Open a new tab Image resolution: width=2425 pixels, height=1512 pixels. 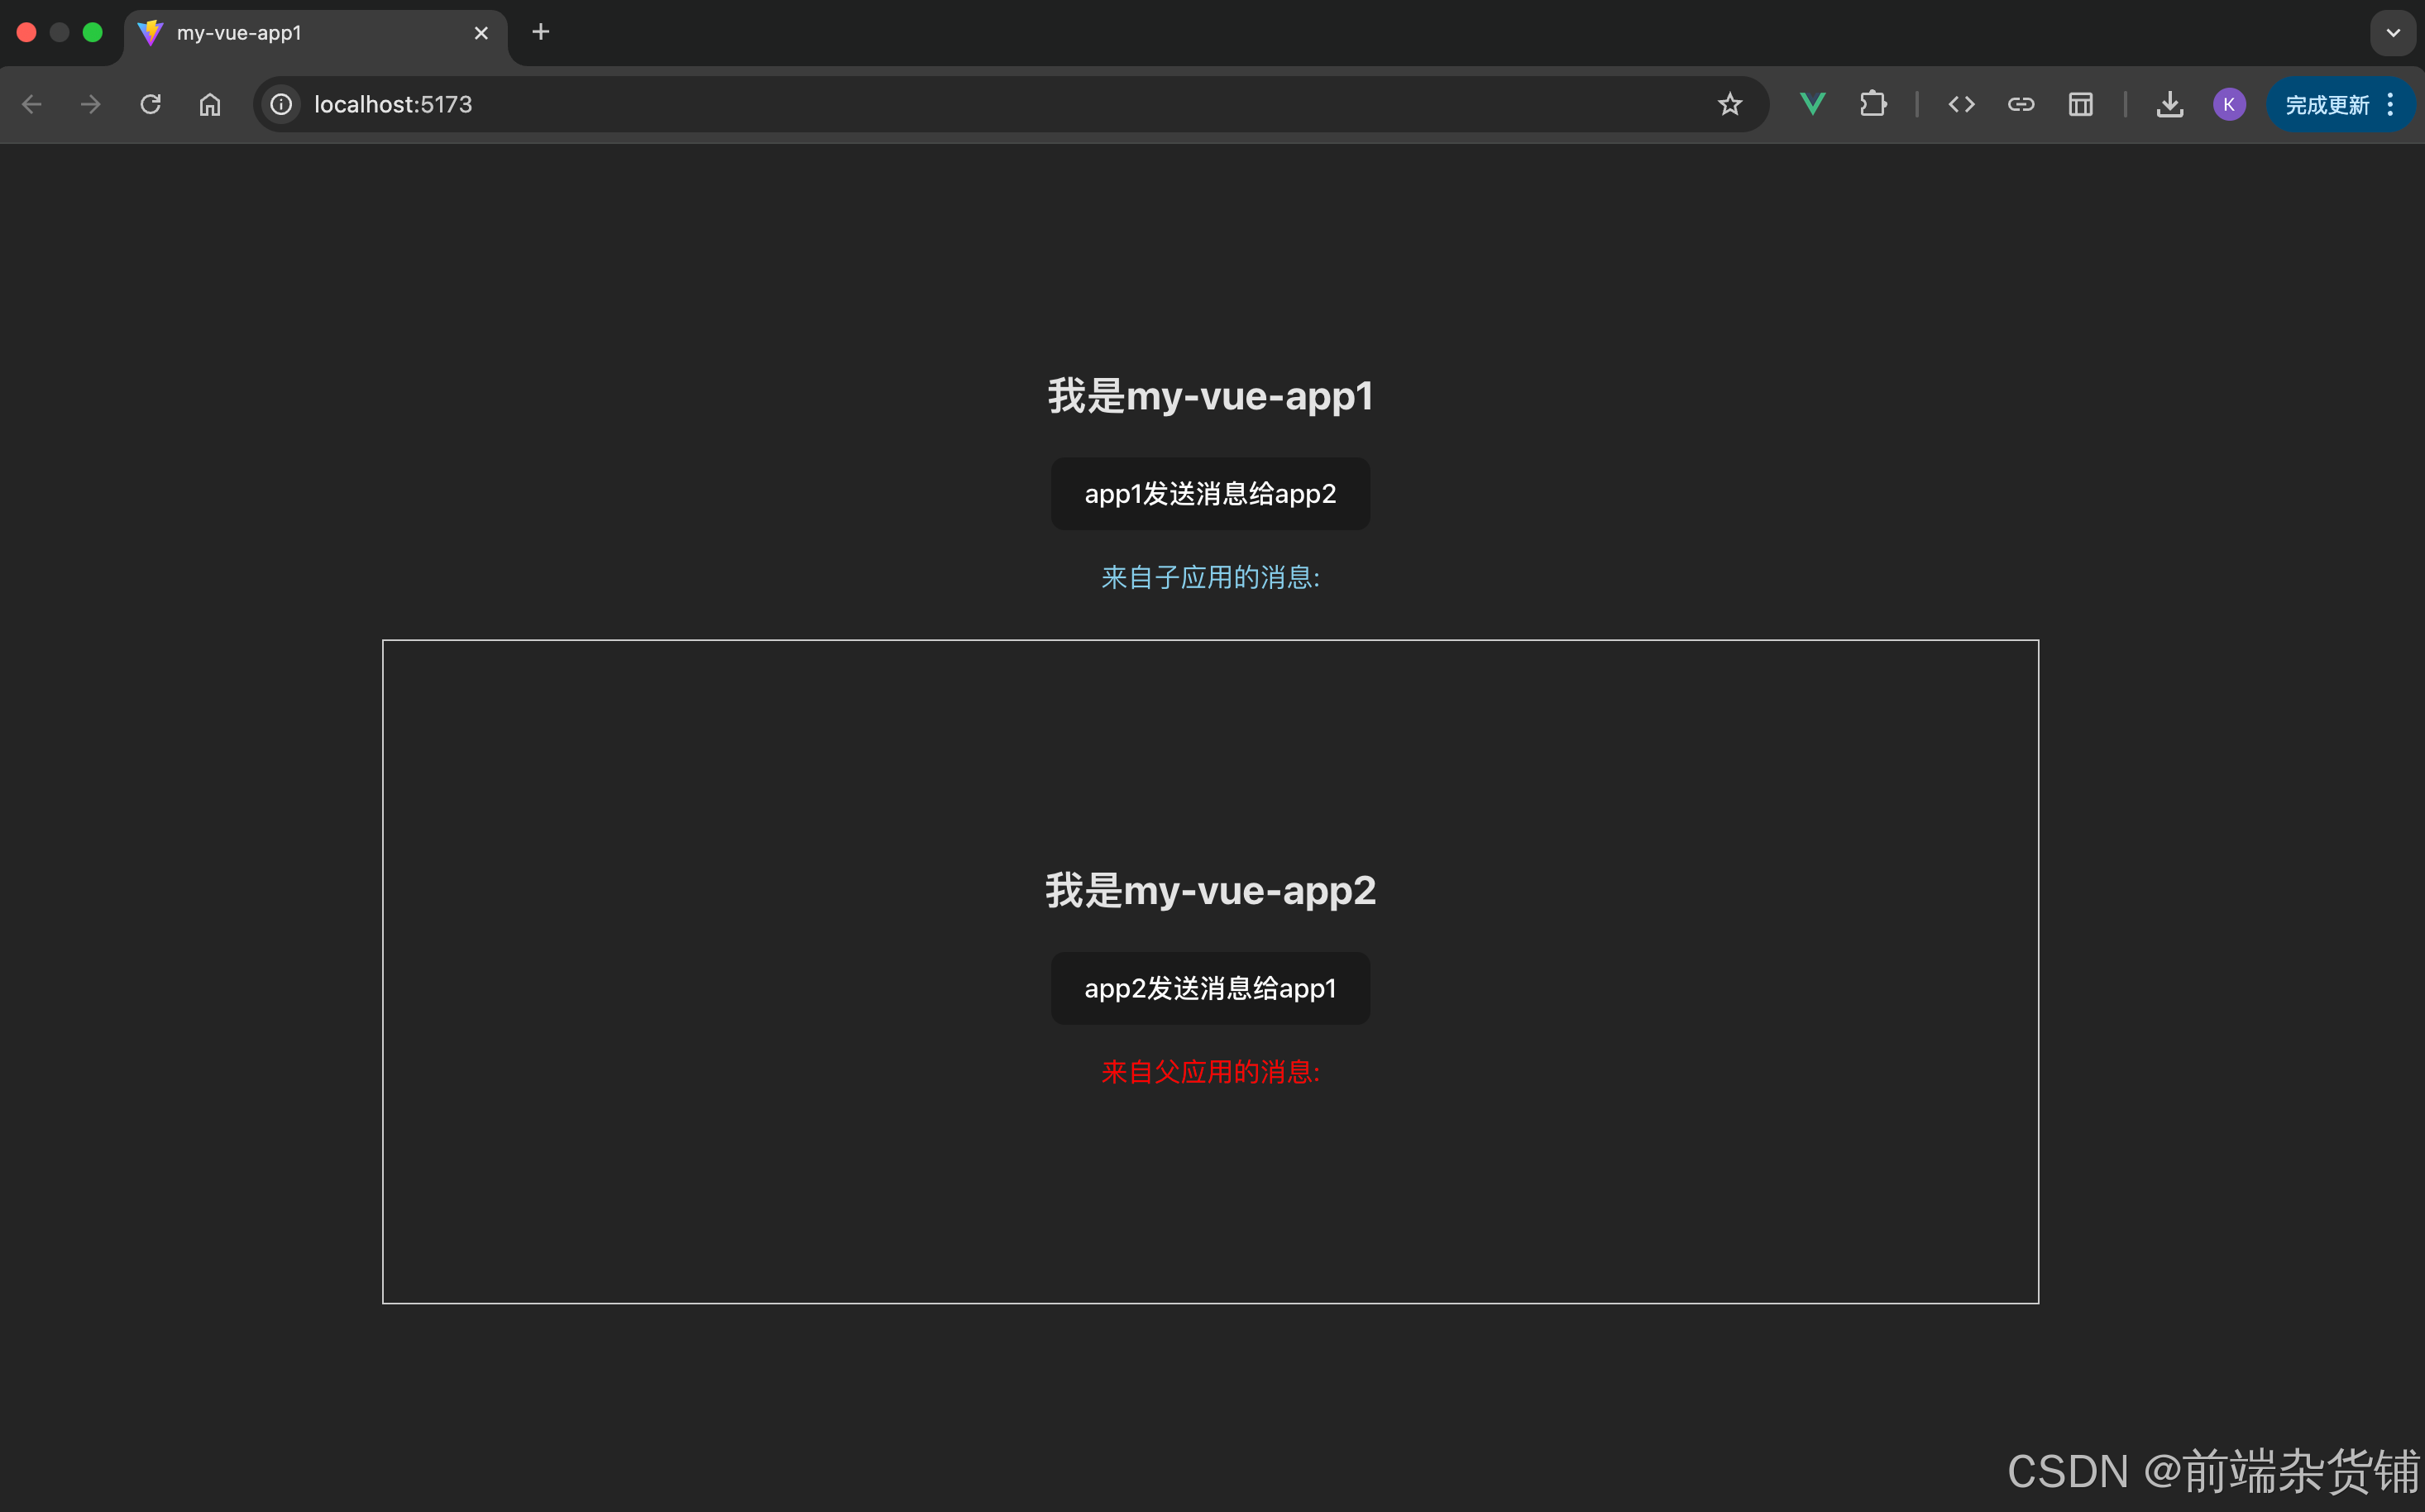coord(541,32)
